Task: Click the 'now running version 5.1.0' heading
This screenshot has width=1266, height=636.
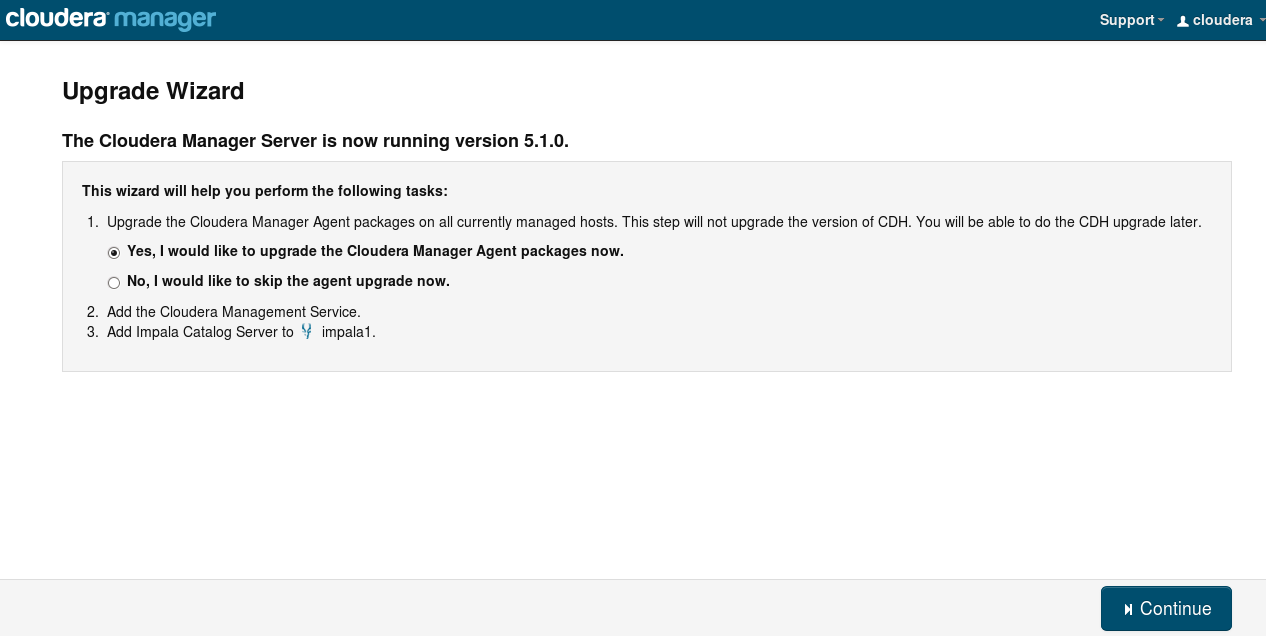Action: click(x=315, y=141)
